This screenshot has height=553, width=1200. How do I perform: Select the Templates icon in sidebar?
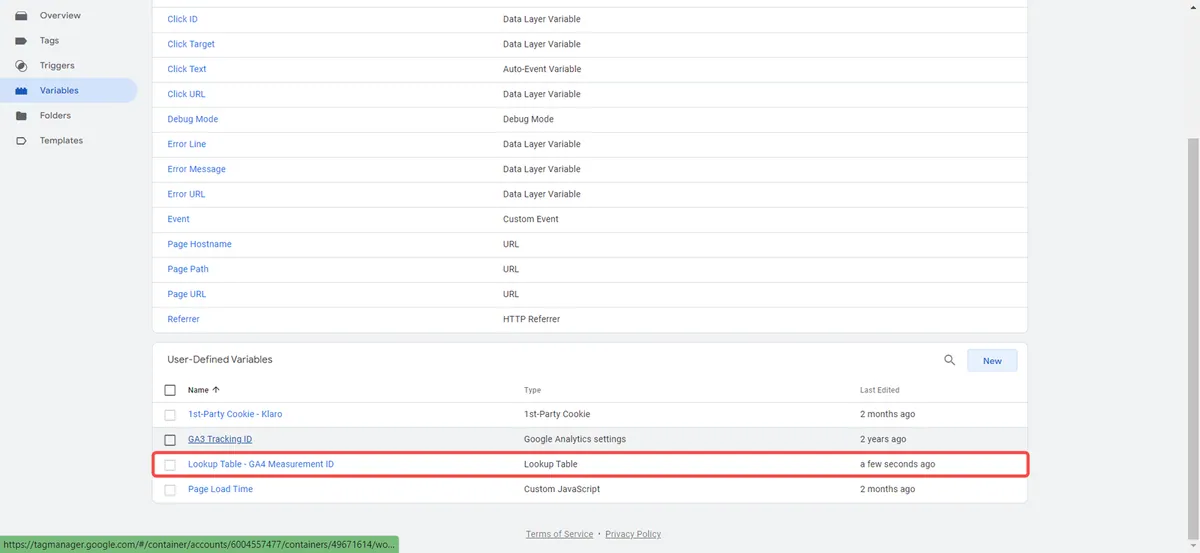pyautogui.click(x=21, y=141)
